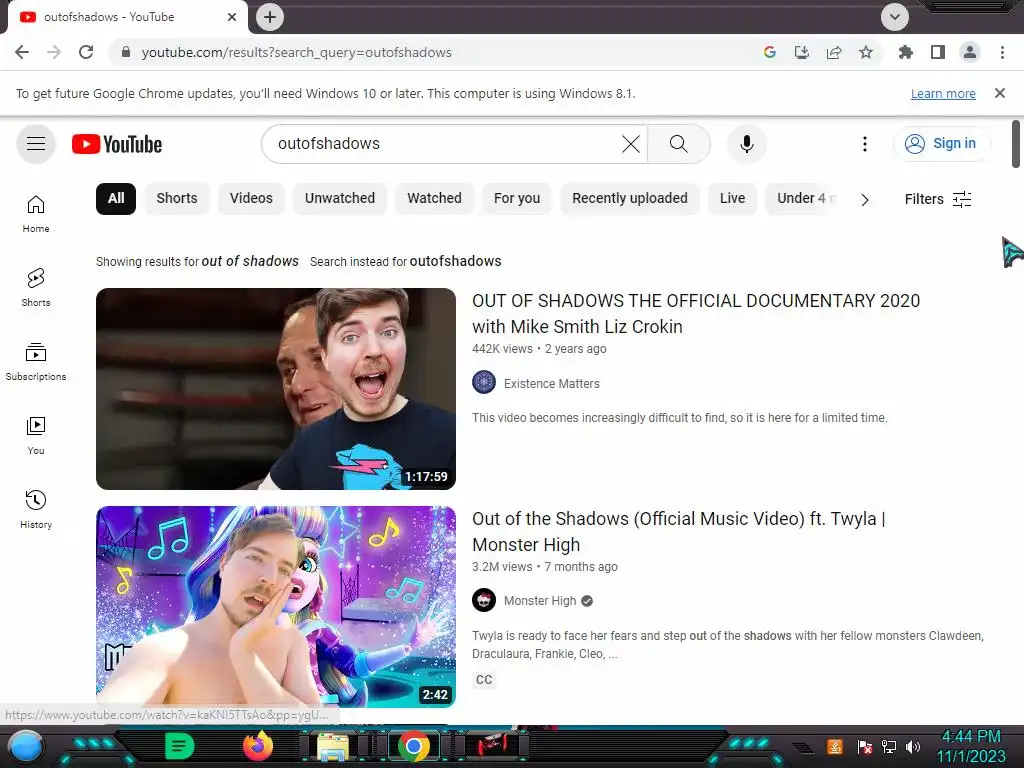
Task: Open History from the sidebar
Action: pos(36,509)
